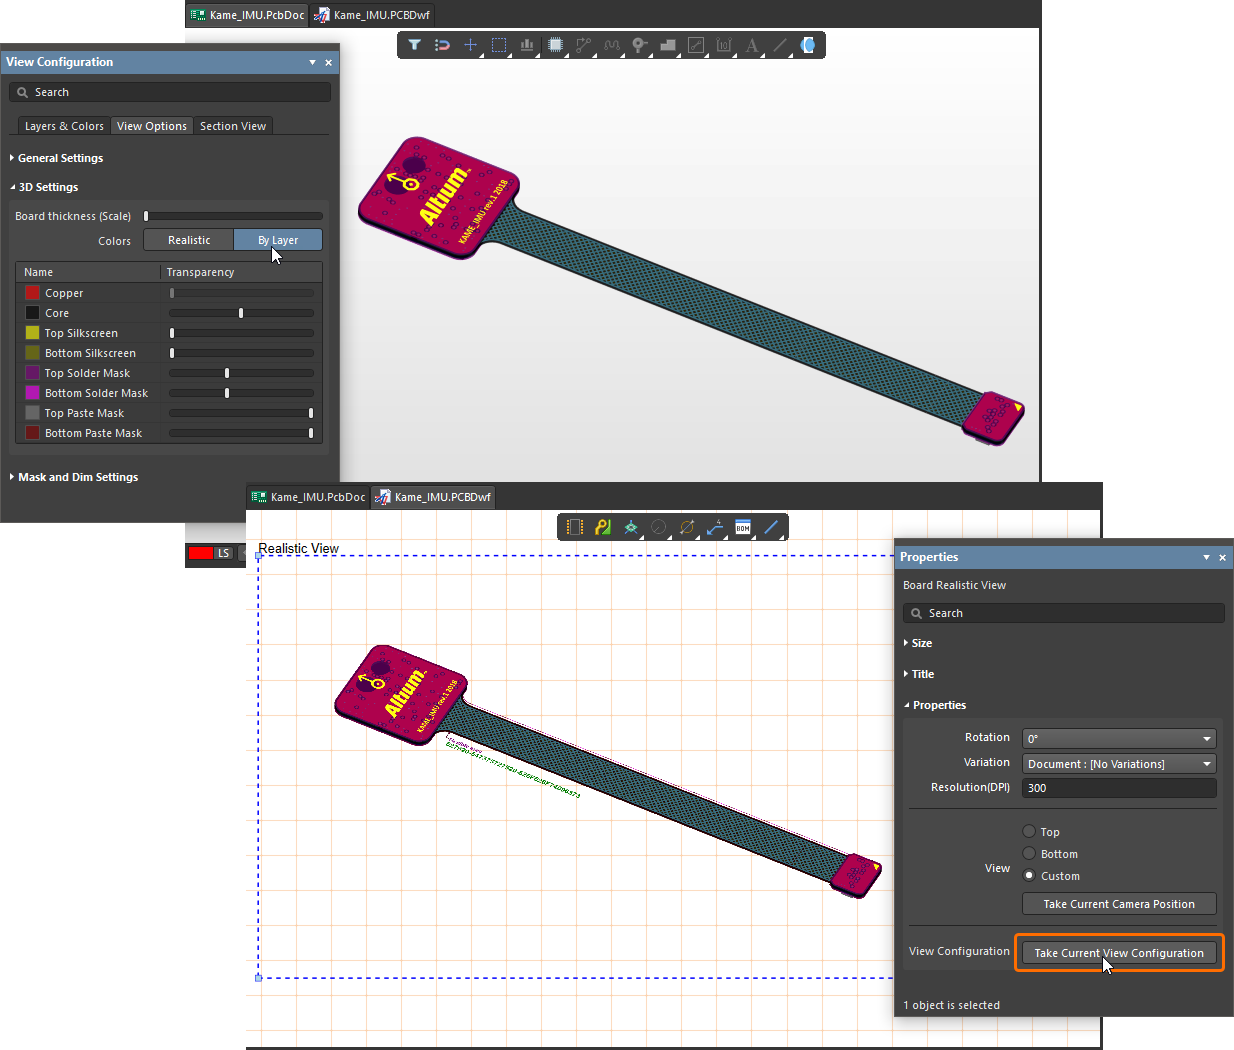The image size is (1234, 1050).
Task: Open Kame_IMU.PCBDwf tab in upper window
Action: pos(372,15)
